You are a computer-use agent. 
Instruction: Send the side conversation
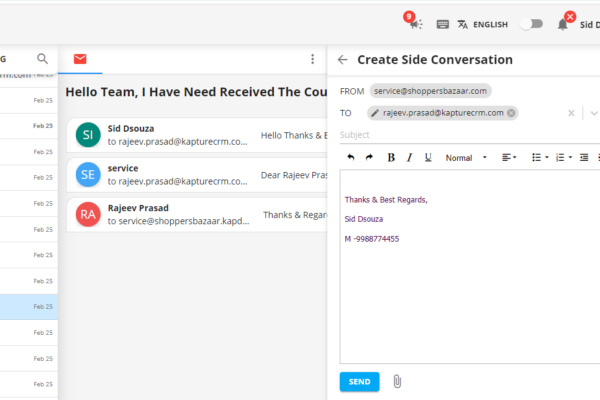(359, 382)
